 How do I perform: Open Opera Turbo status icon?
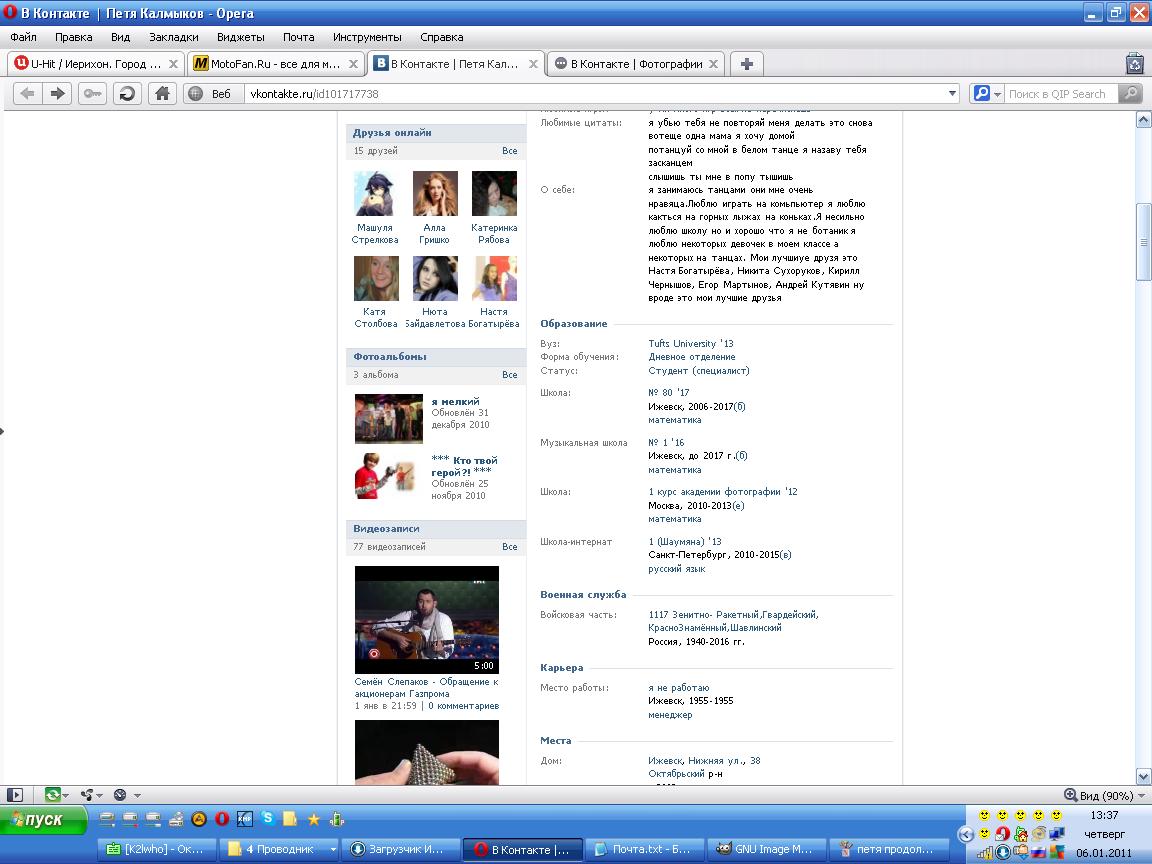point(120,794)
